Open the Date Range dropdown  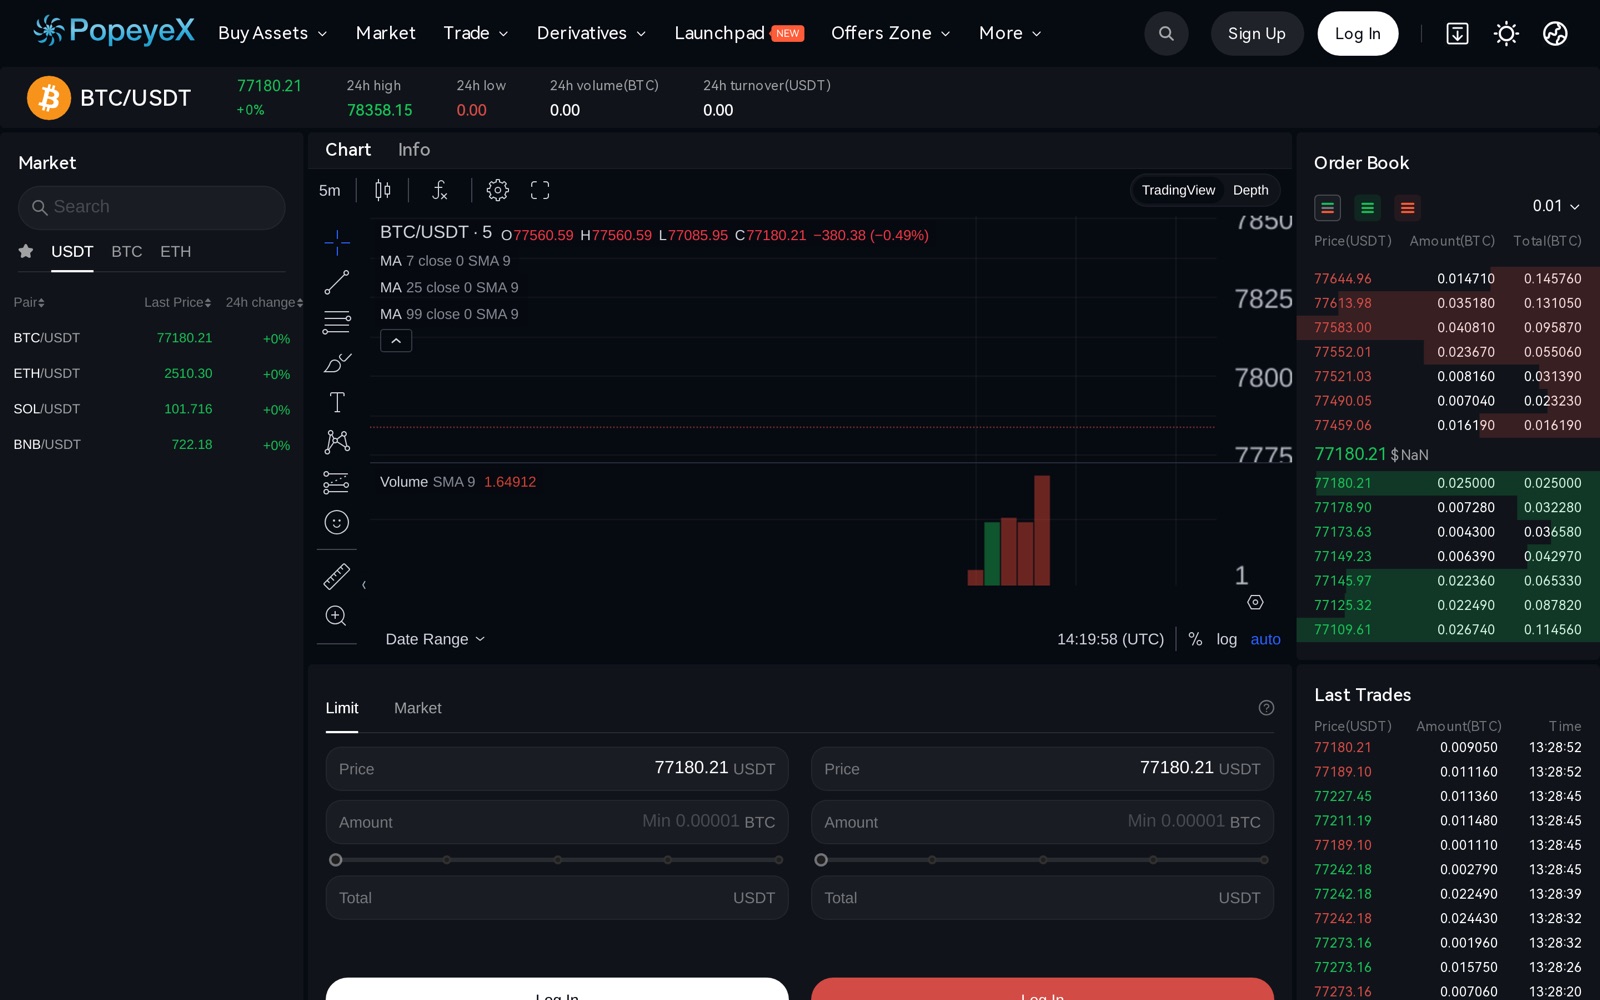pos(435,639)
